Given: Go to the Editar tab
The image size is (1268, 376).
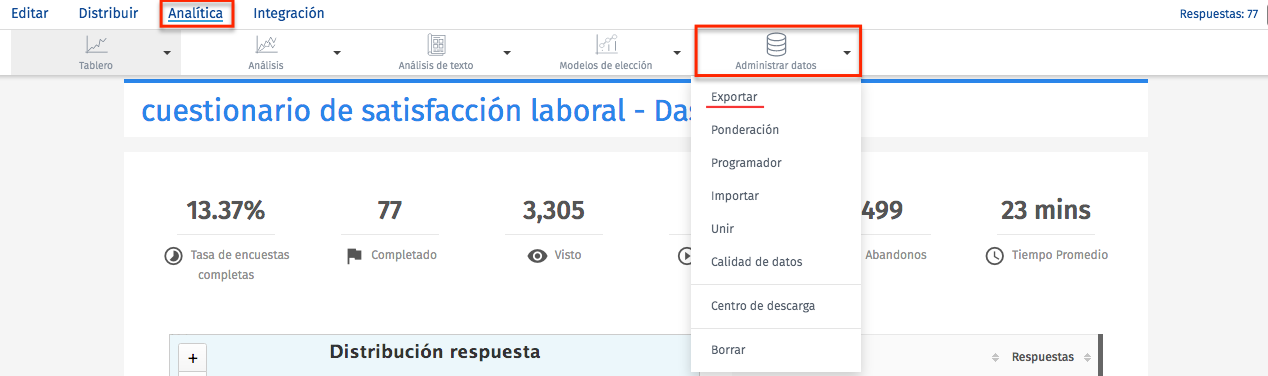Looking at the screenshot, I should [x=29, y=14].
